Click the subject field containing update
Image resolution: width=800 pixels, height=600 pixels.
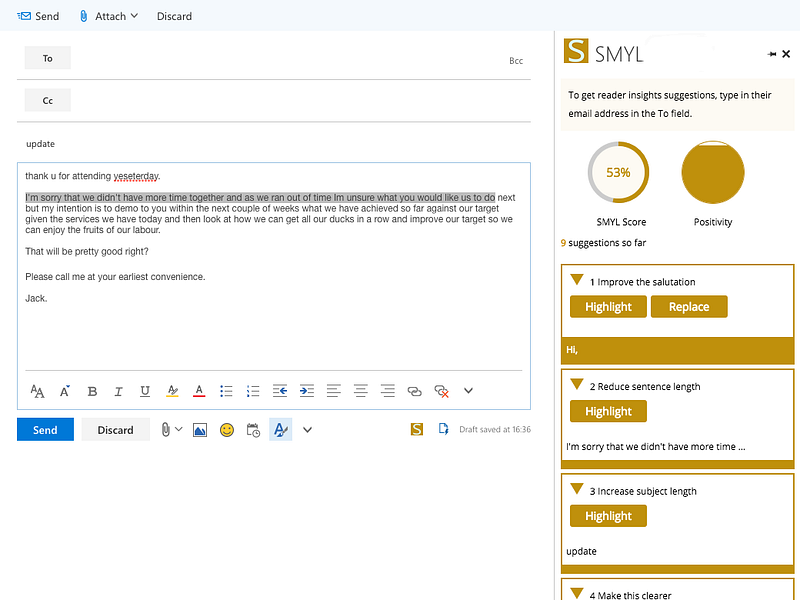tap(274, 144)
